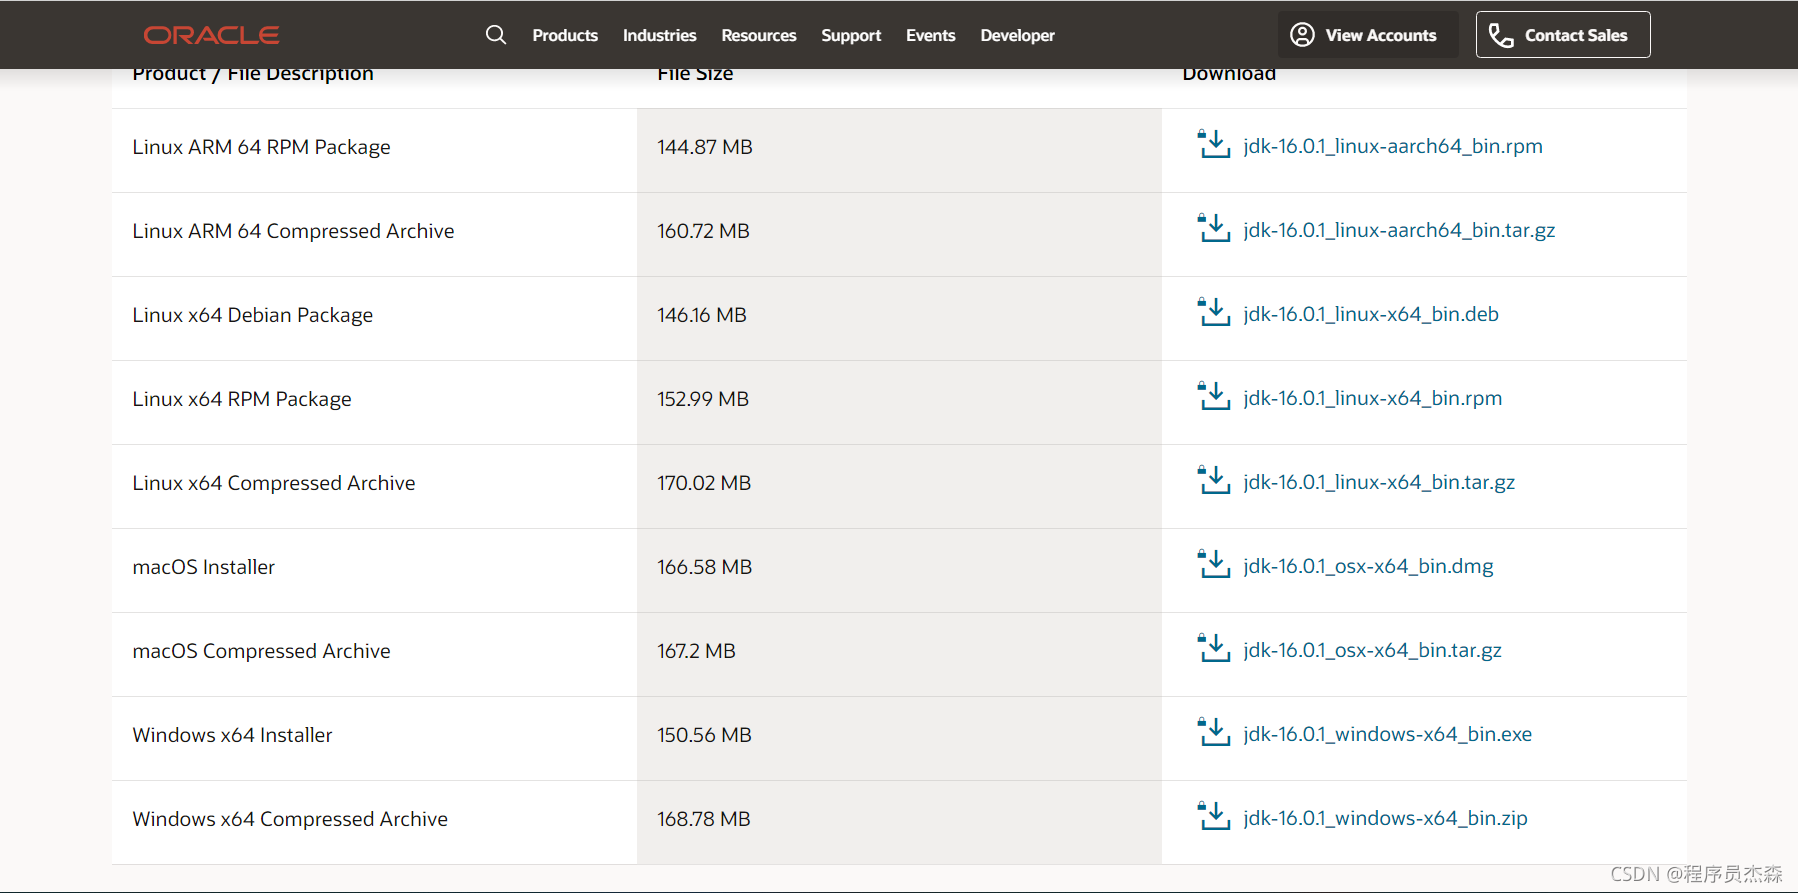Click the 170.02 MB file size cell
The image size is (1798, 893).
click(x=899, y=486)
